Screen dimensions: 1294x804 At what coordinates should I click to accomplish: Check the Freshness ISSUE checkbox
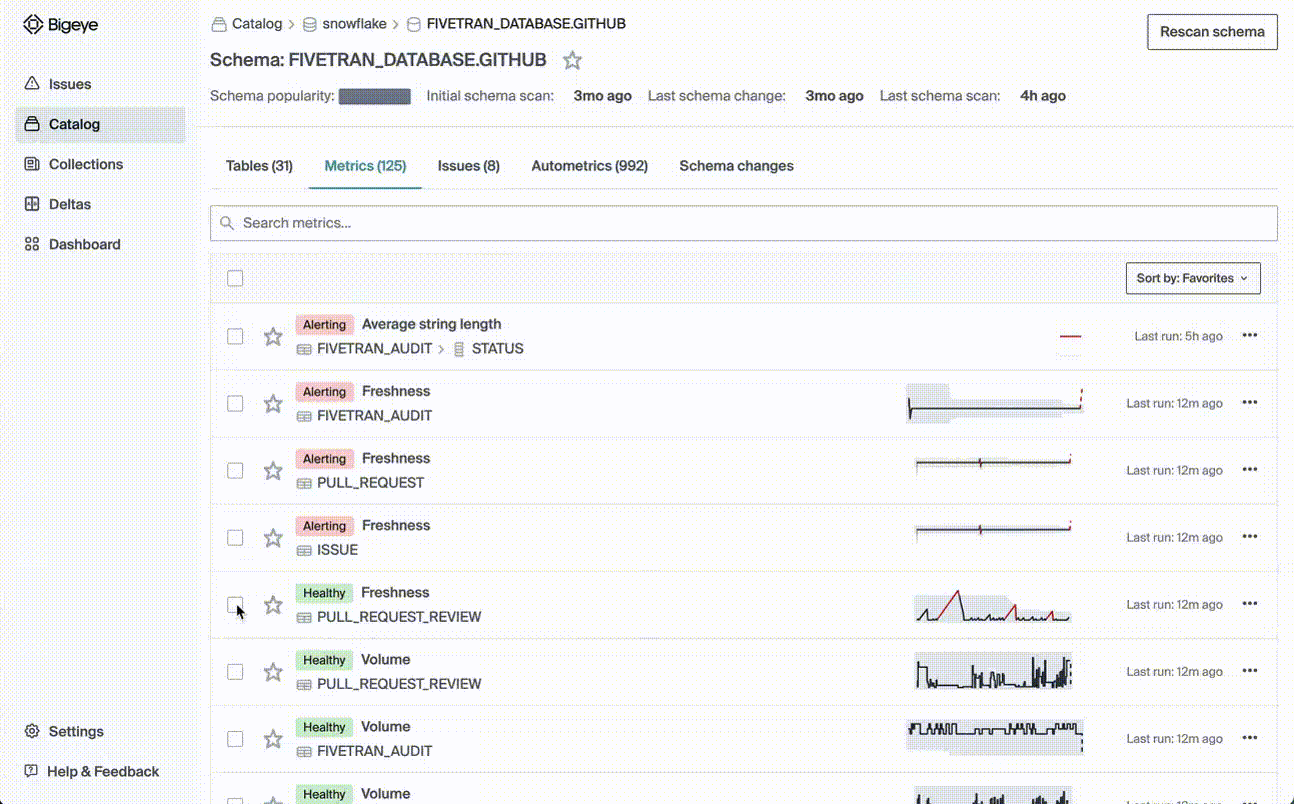coord(235,537)
